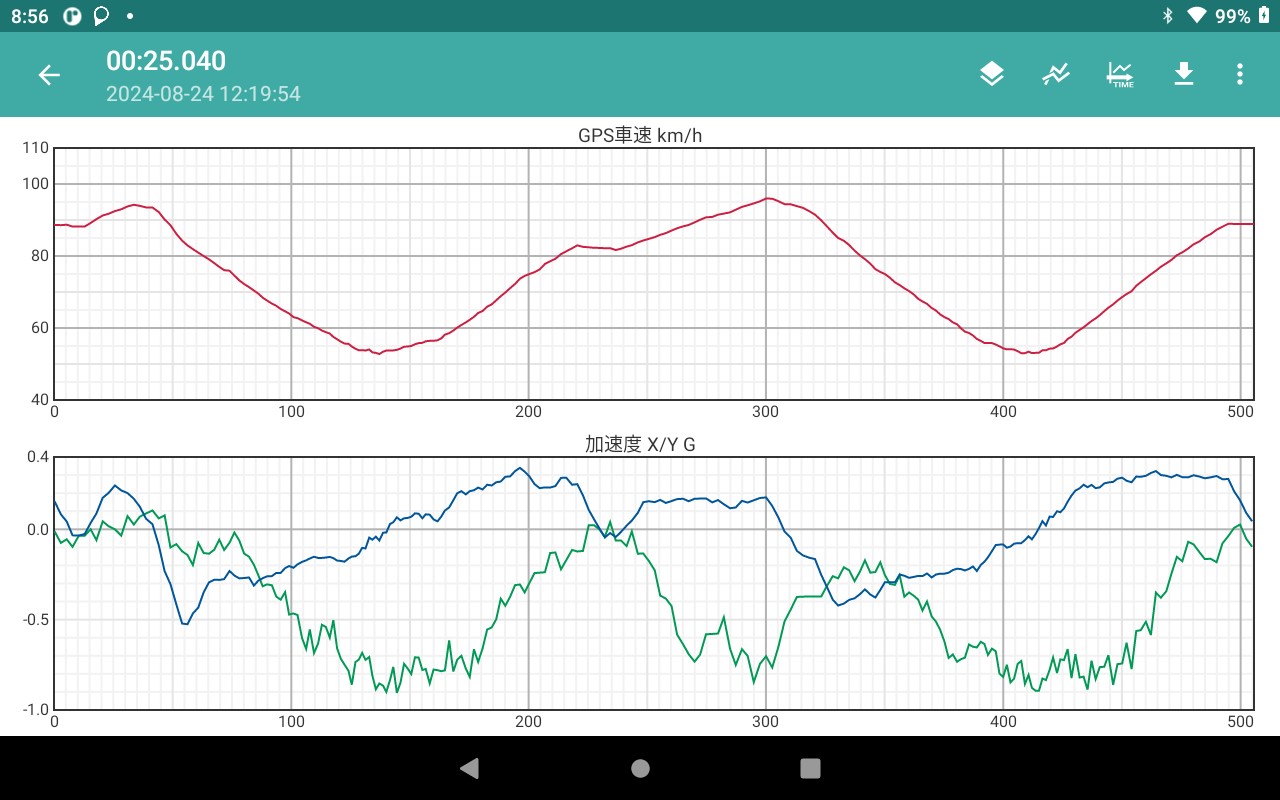Tap the lap time 00:25.040 title
The image size is (1280, 800).
tap(166, 61)
